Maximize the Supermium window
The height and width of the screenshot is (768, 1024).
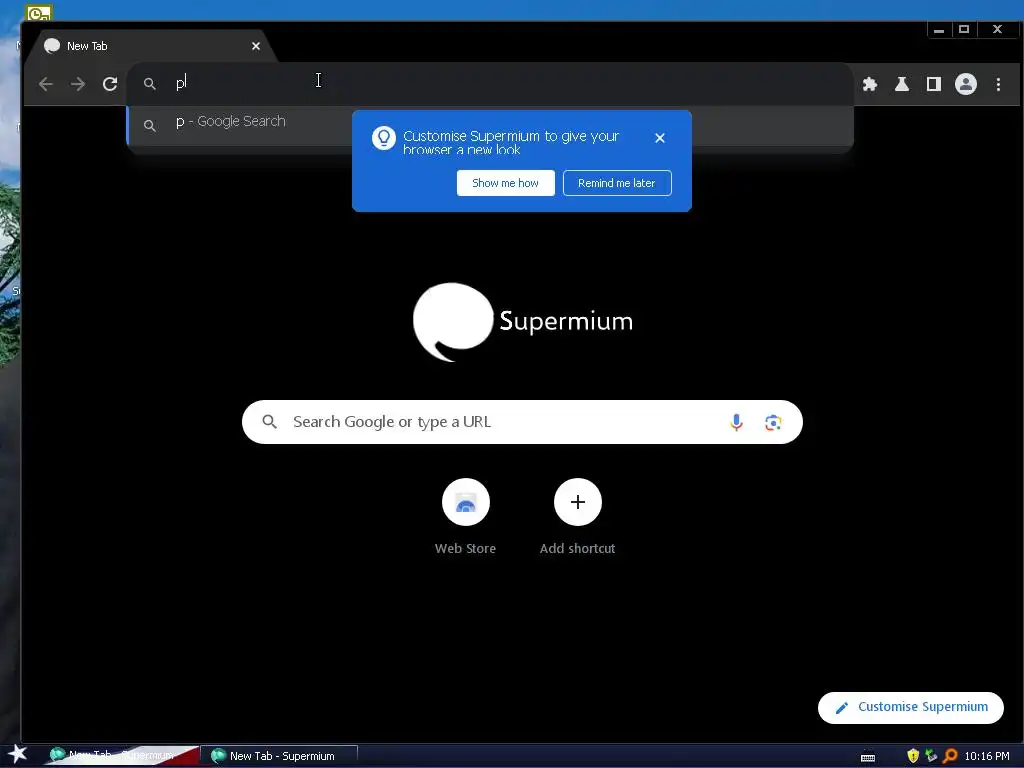[x=964, y=29]
